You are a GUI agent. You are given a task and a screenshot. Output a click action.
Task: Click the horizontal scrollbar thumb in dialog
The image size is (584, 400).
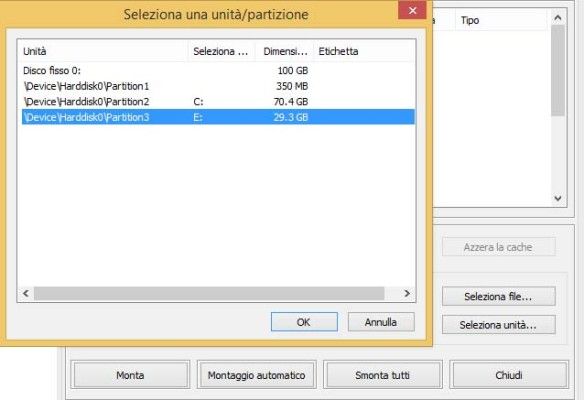click(209, 293)
